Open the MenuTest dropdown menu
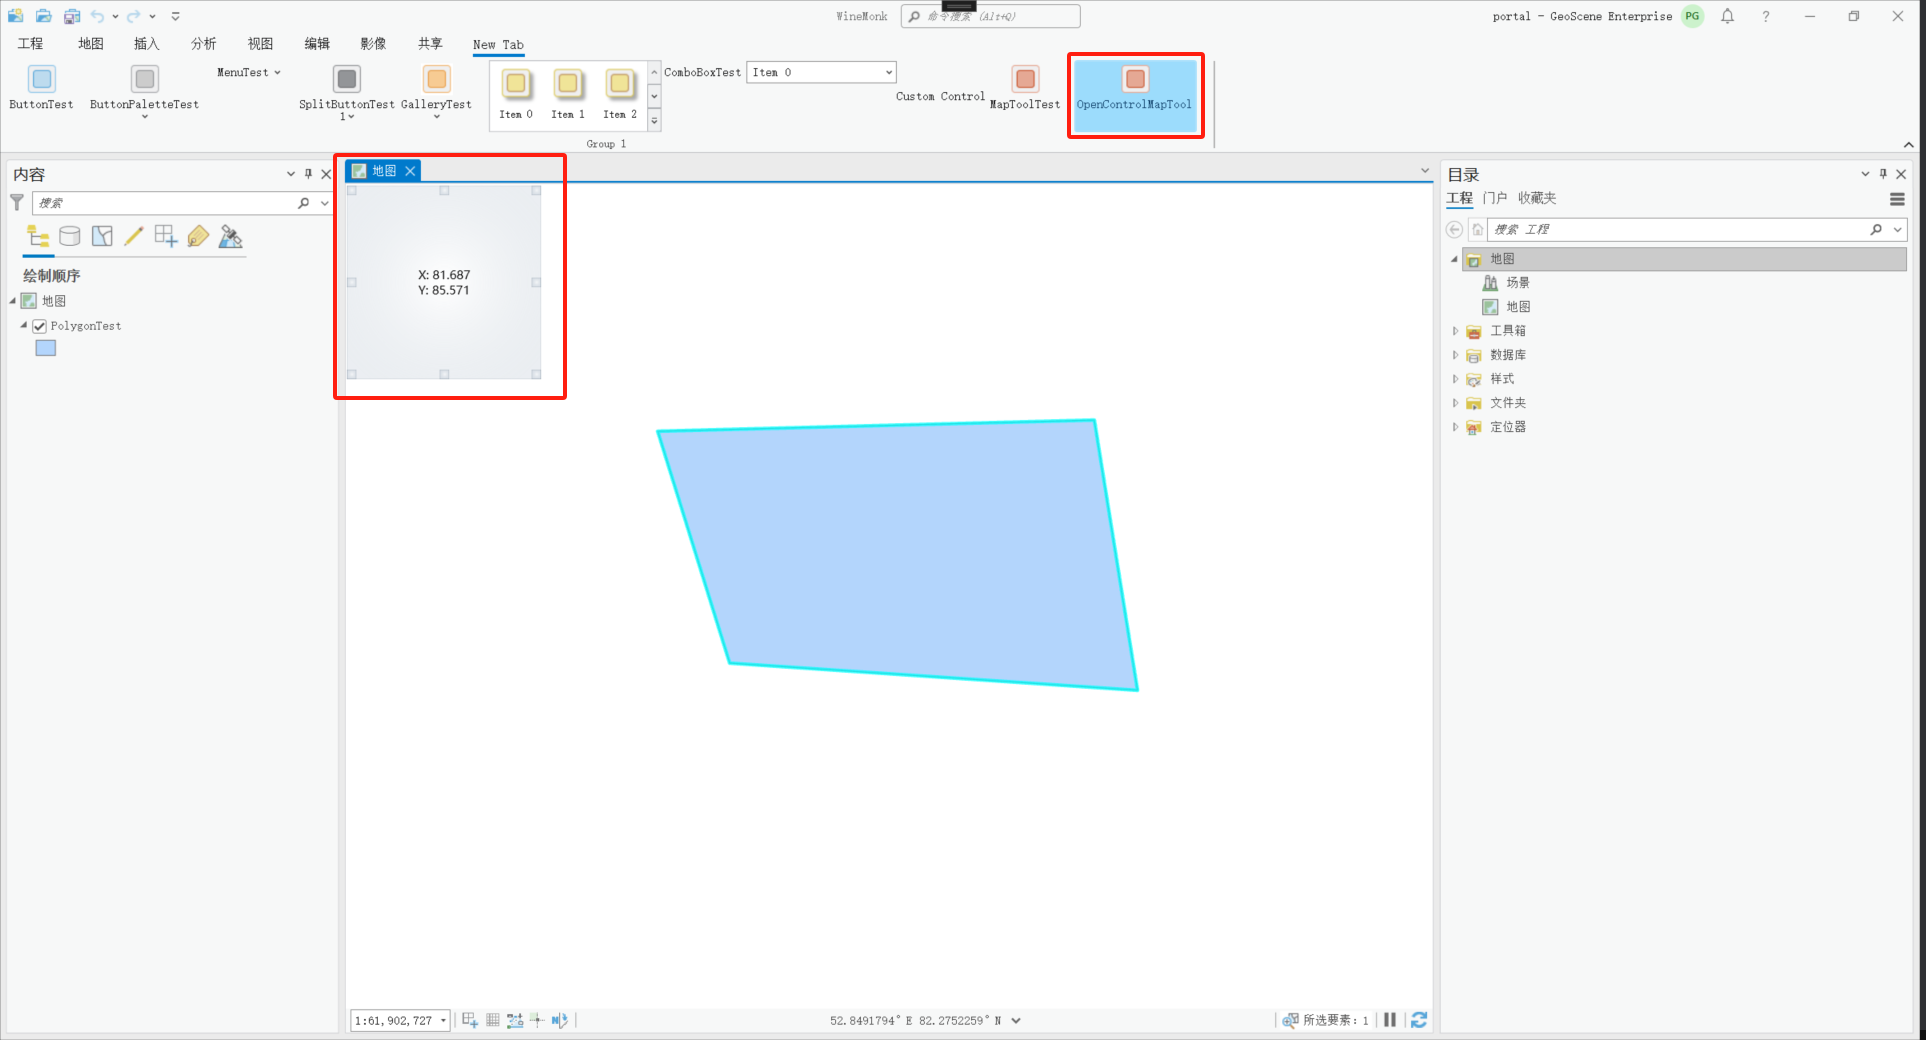The image size is (1926, 1040). (x=248, y=72)
